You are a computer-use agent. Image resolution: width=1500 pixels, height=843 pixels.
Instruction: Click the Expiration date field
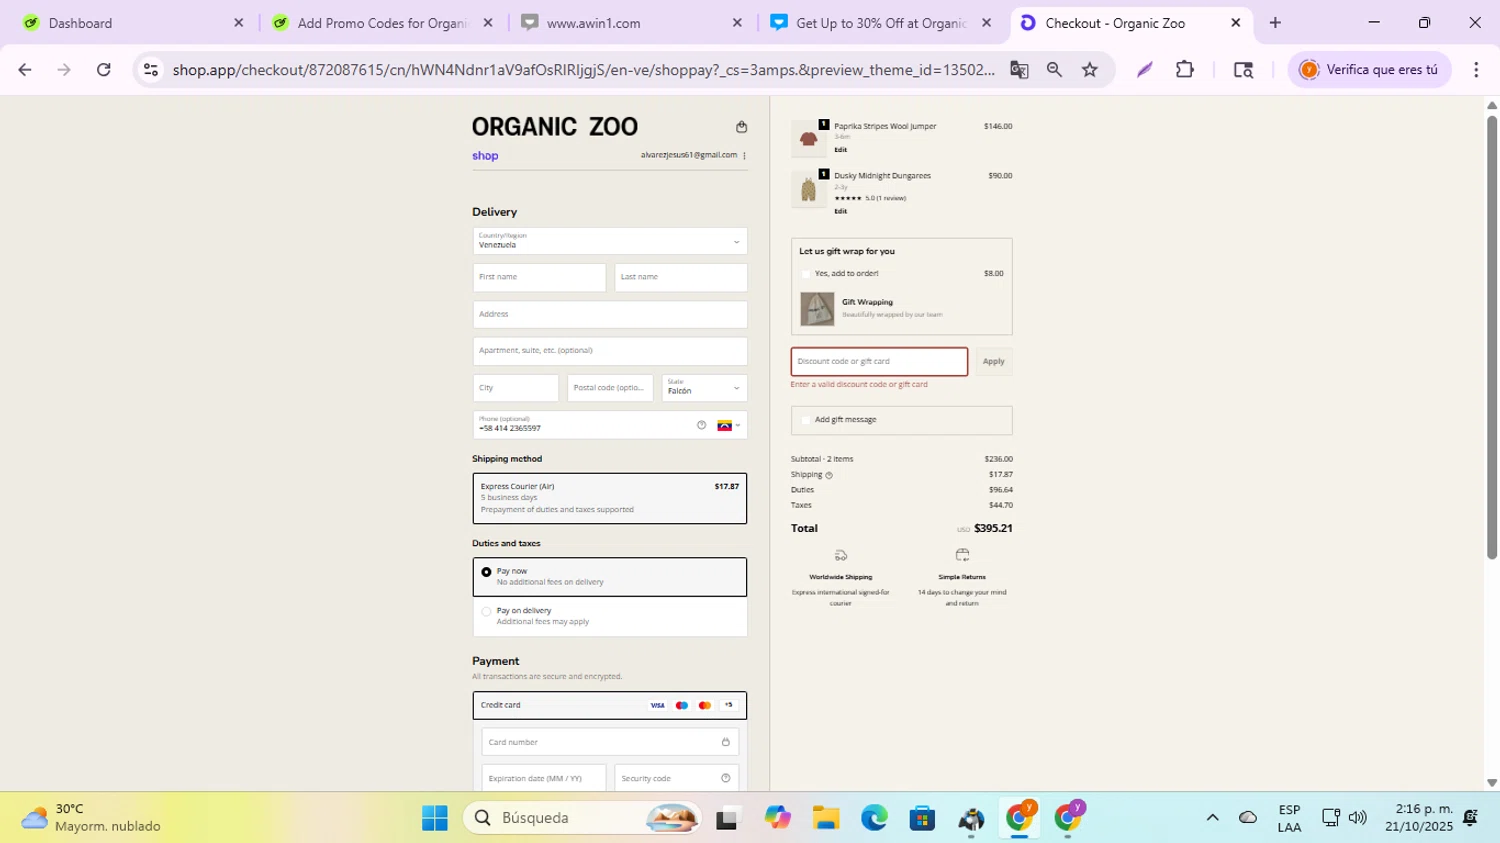(544, 778)
